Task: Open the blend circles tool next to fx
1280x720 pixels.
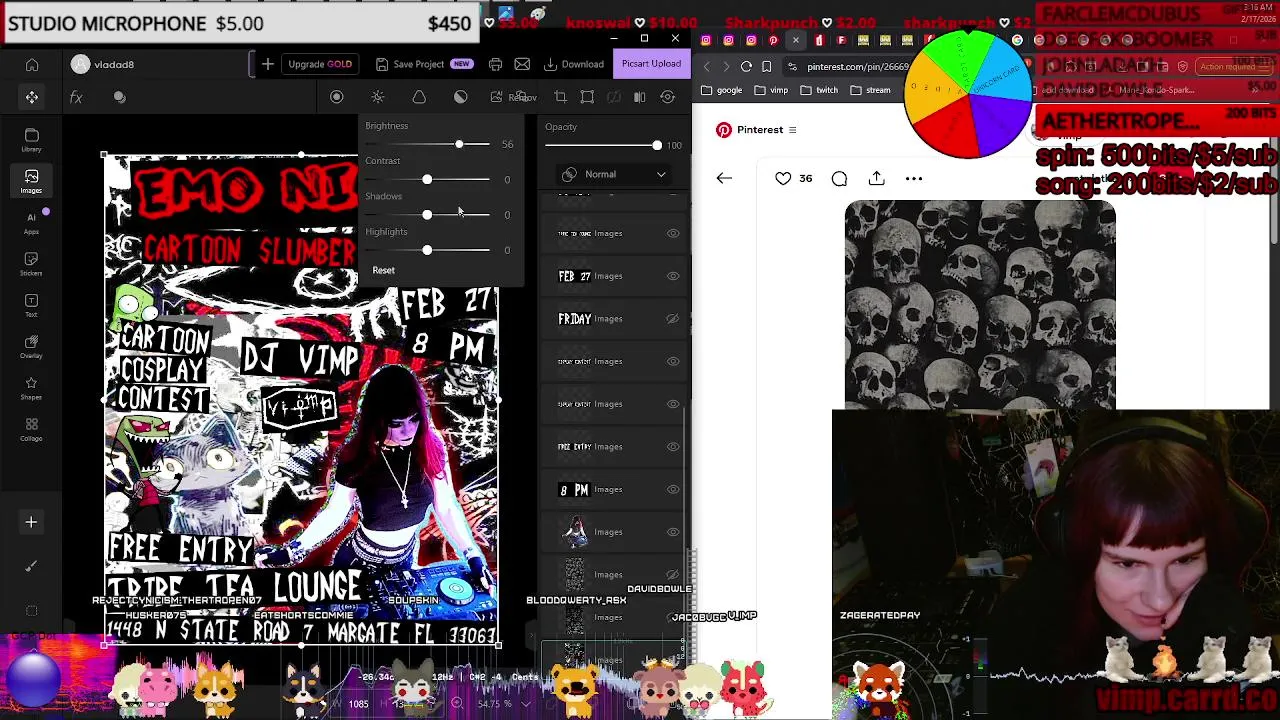Action: click(119, 97)
